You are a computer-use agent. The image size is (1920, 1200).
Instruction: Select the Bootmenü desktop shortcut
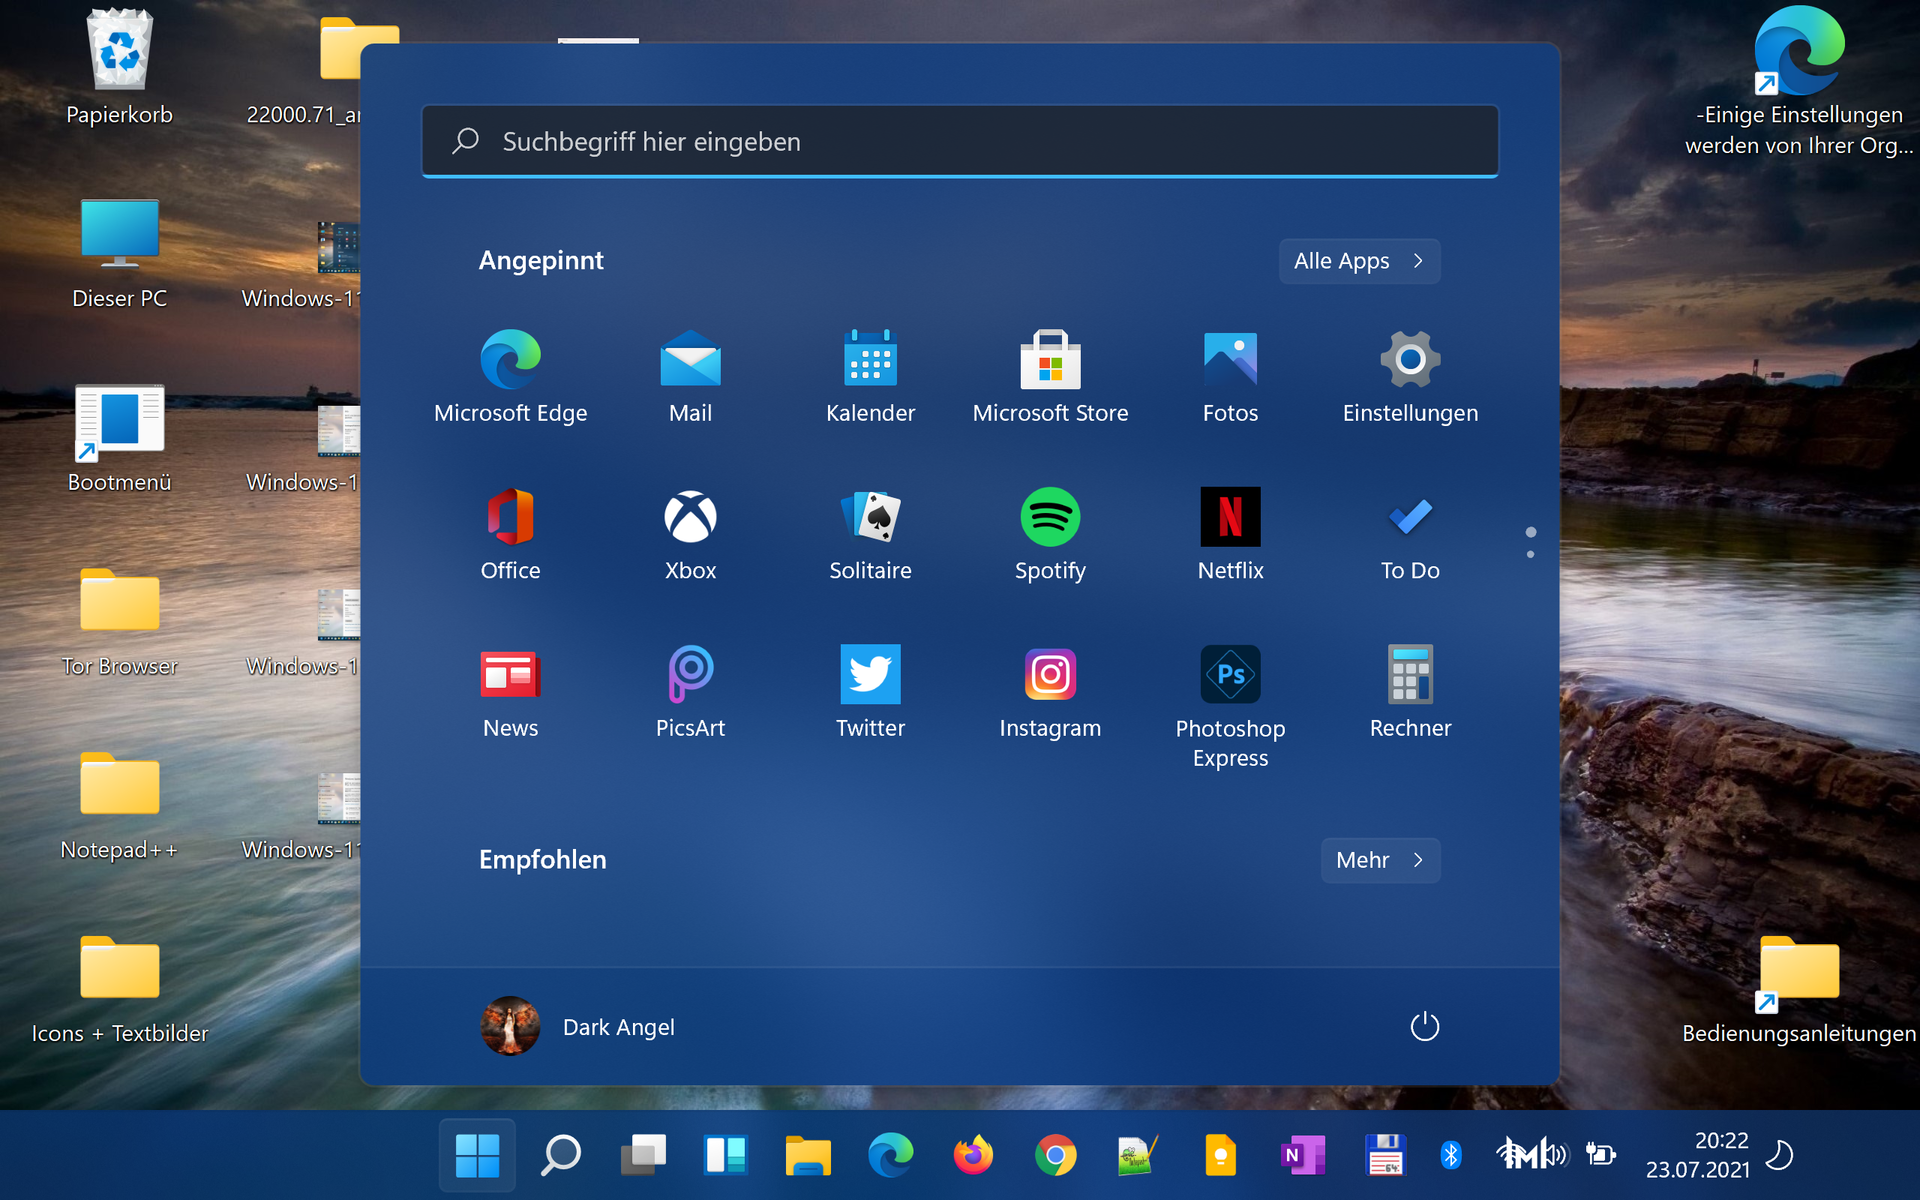119,438
